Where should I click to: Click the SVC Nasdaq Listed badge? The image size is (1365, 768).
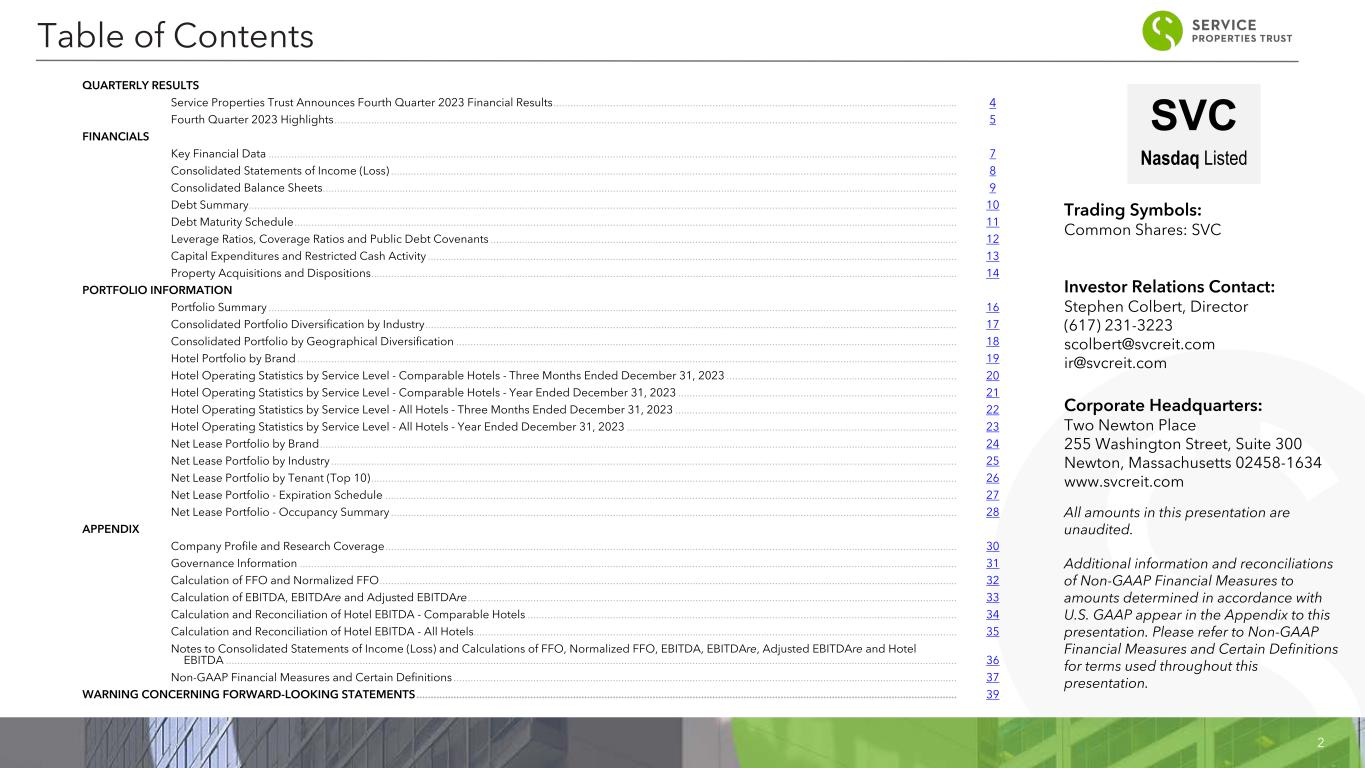click(x=1193, y=134)
